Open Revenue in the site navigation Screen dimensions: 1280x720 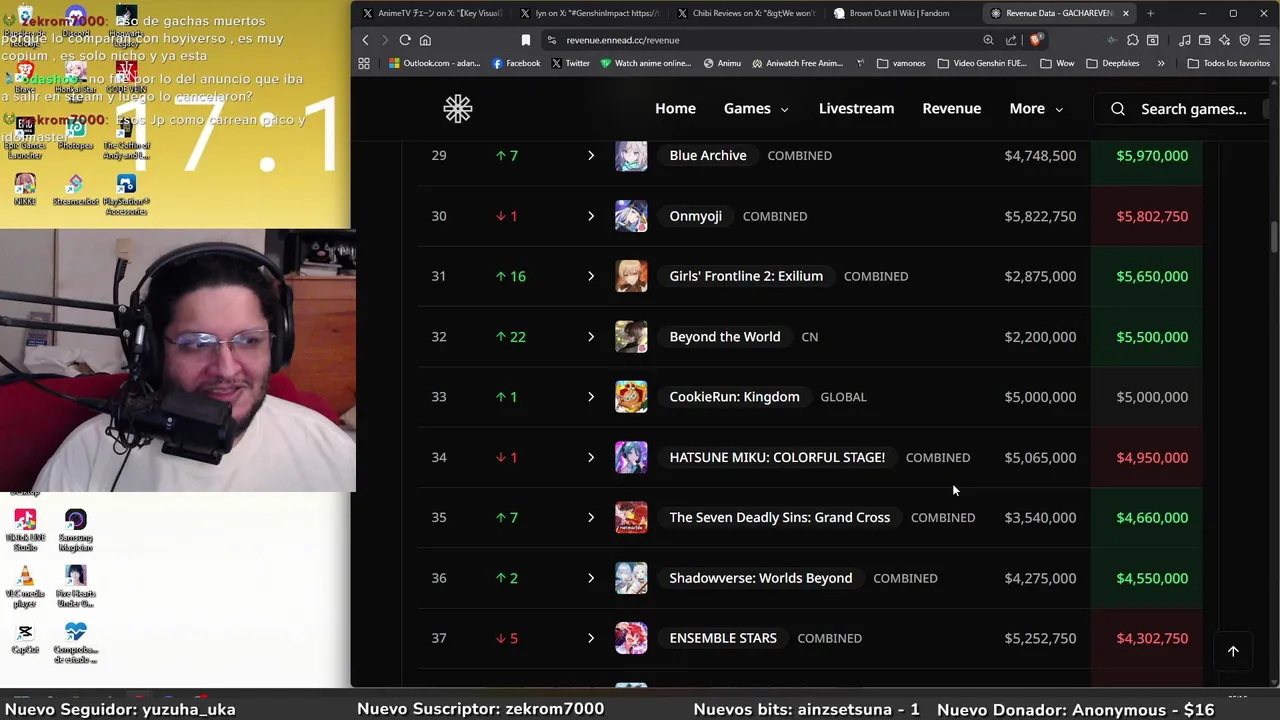pos(951,109)
